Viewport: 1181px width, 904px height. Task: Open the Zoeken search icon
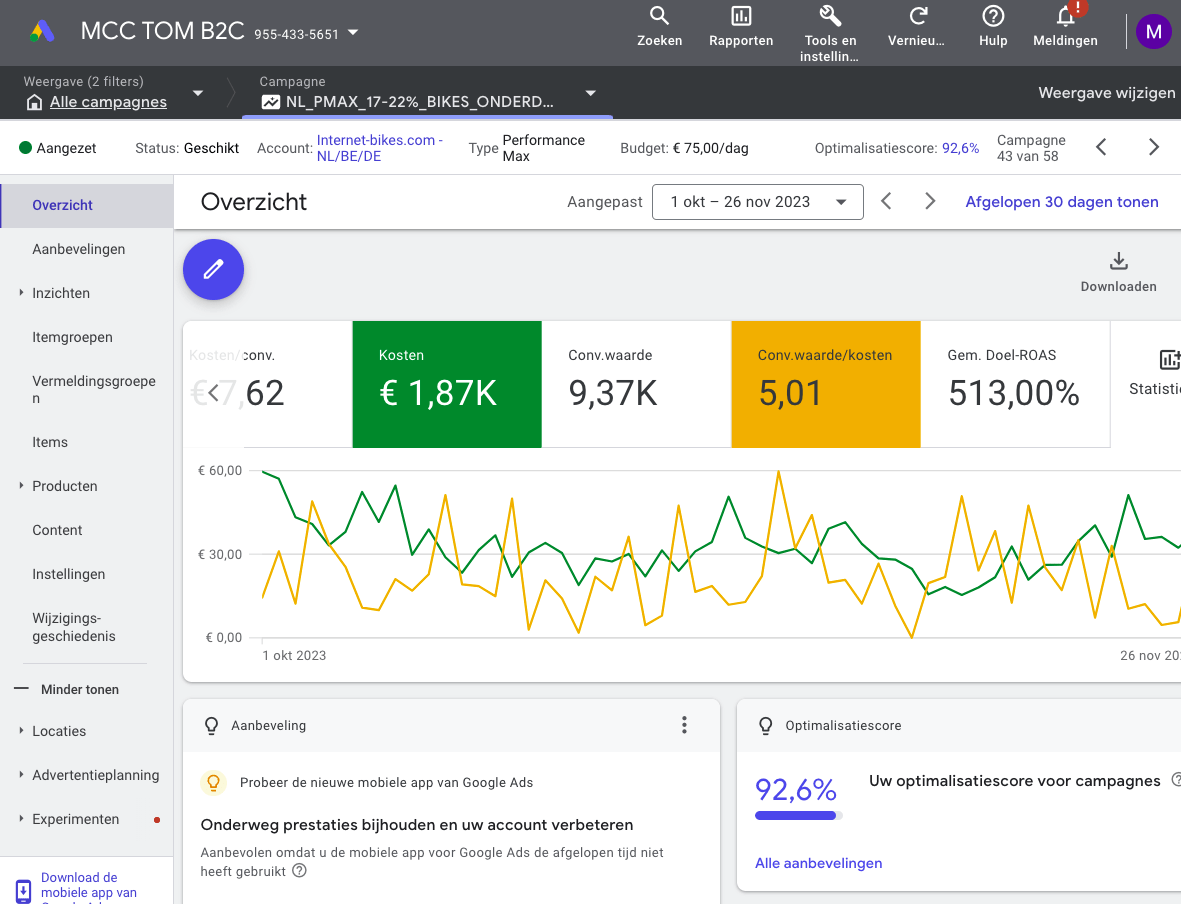pos(659,17)
